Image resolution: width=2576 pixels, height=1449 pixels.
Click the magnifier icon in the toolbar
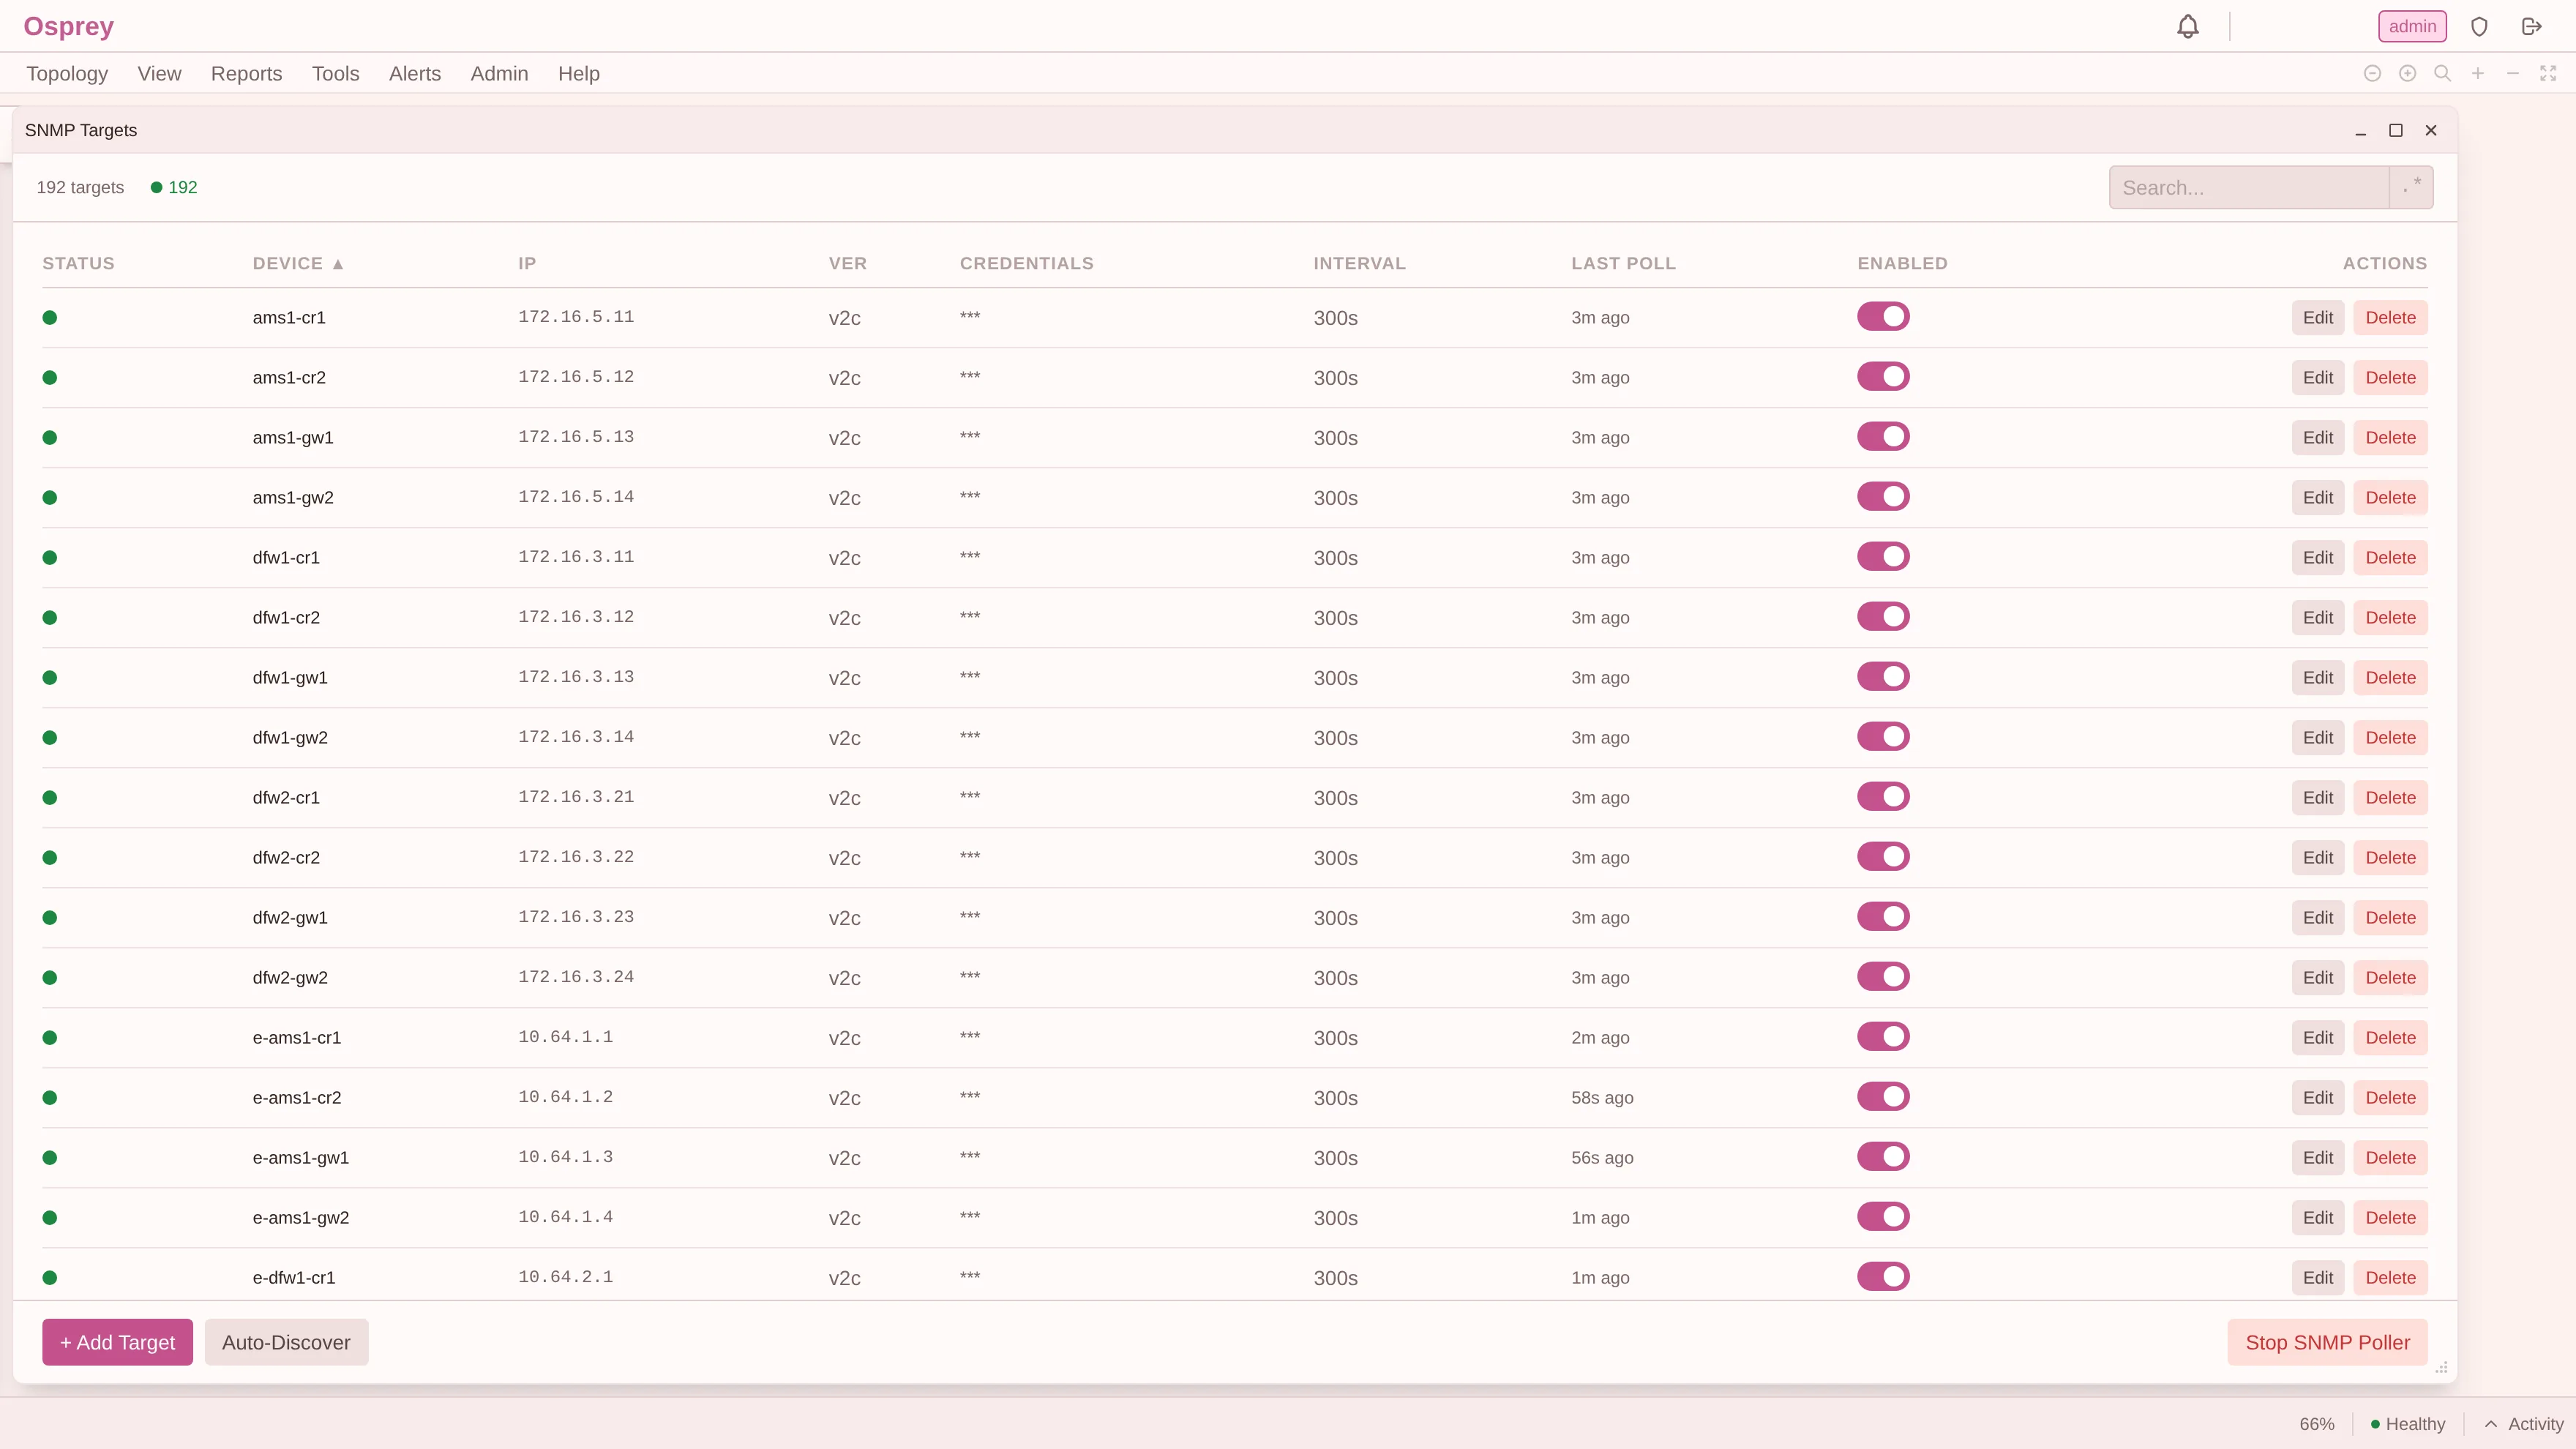[2442, 73]
